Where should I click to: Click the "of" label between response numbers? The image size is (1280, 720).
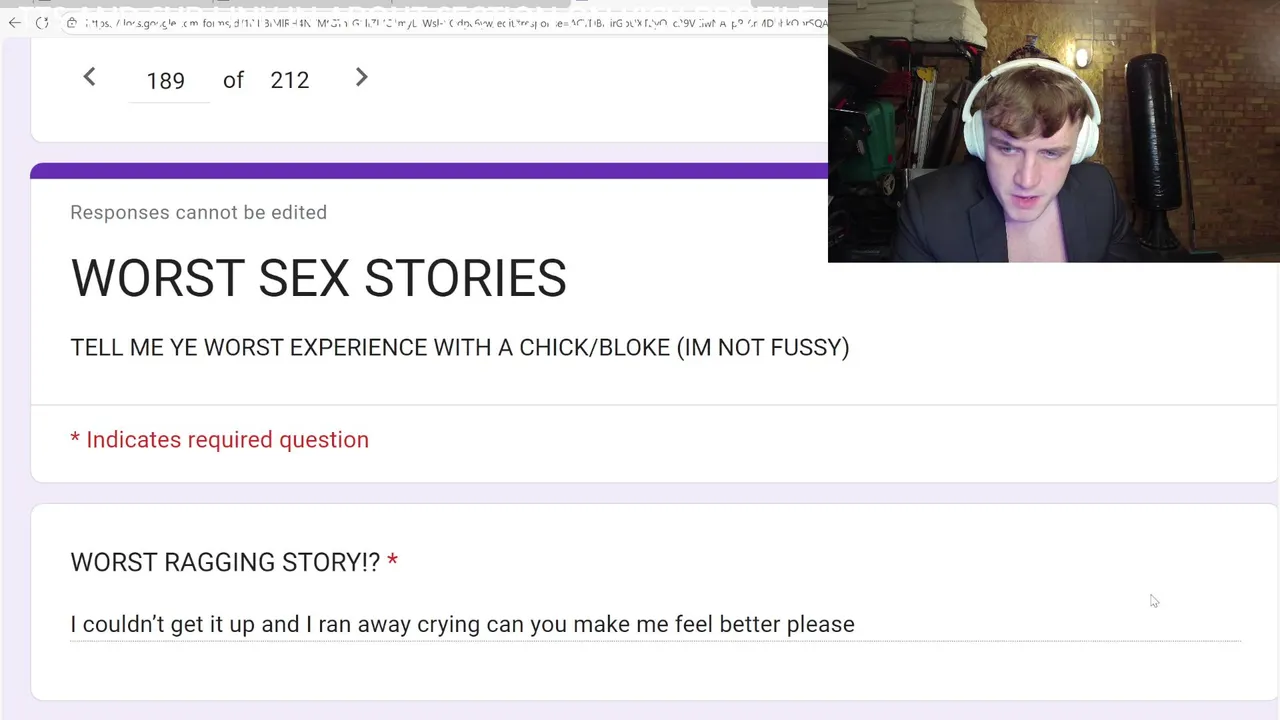233,80
